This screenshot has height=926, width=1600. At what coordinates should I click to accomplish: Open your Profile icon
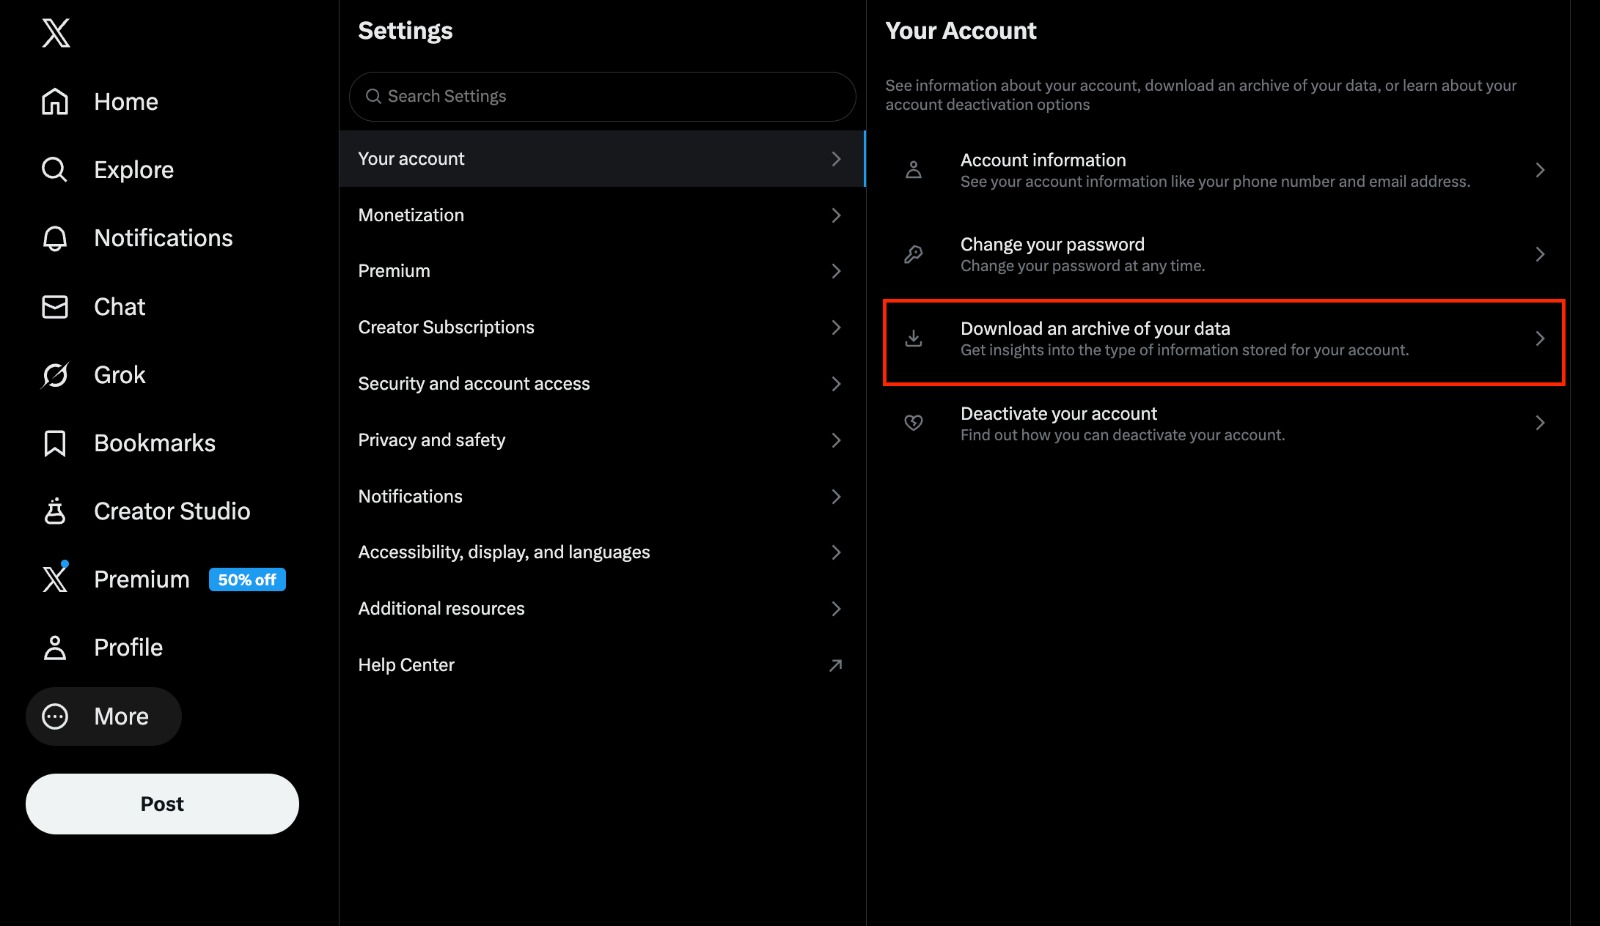(x=55, y=648)
